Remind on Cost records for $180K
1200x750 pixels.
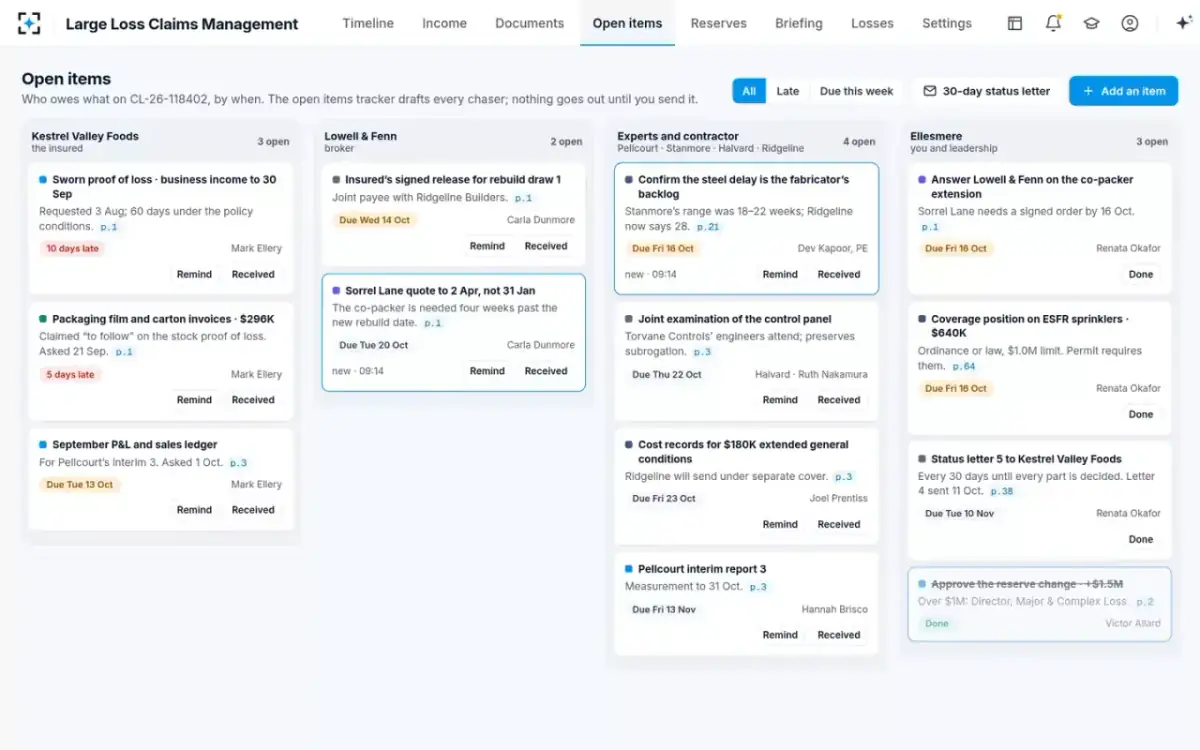point(780,524)
